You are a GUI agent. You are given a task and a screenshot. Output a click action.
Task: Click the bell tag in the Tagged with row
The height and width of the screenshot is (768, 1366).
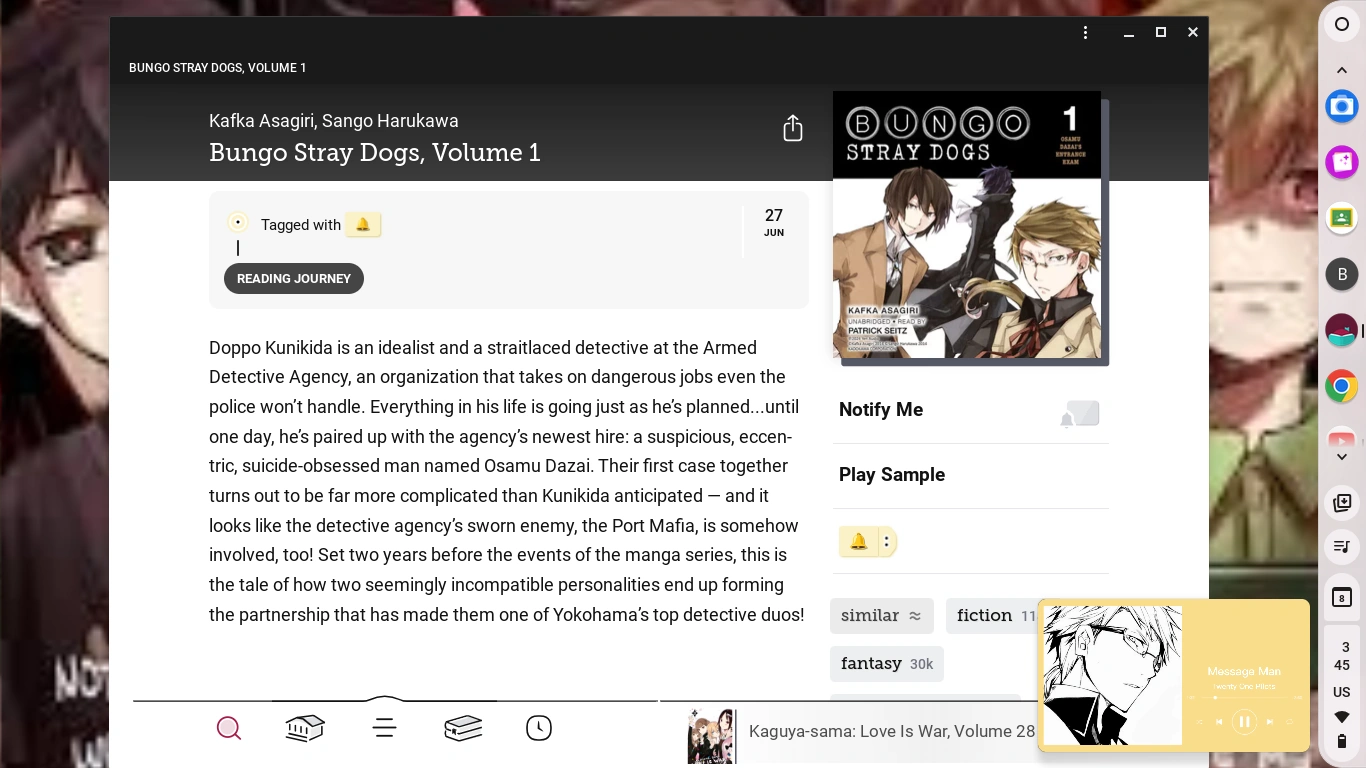pyautogui.click(x=363, y=225)
